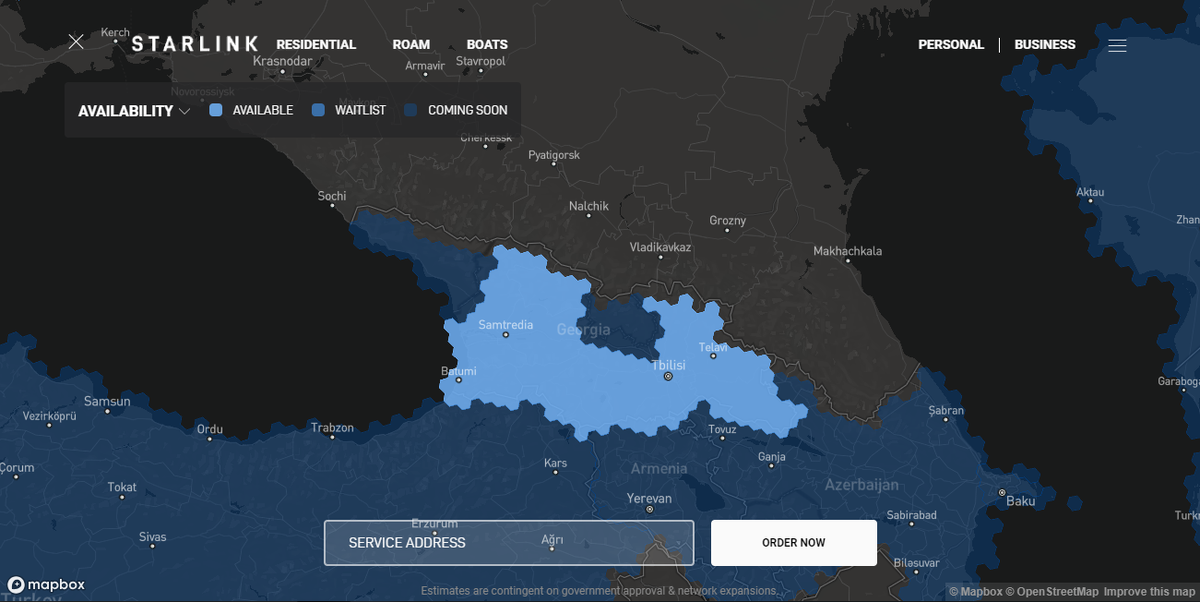Click the Tovuz city label
Image resolution: width=1200 pixels, height=602 pixels.
coord(722,430)
